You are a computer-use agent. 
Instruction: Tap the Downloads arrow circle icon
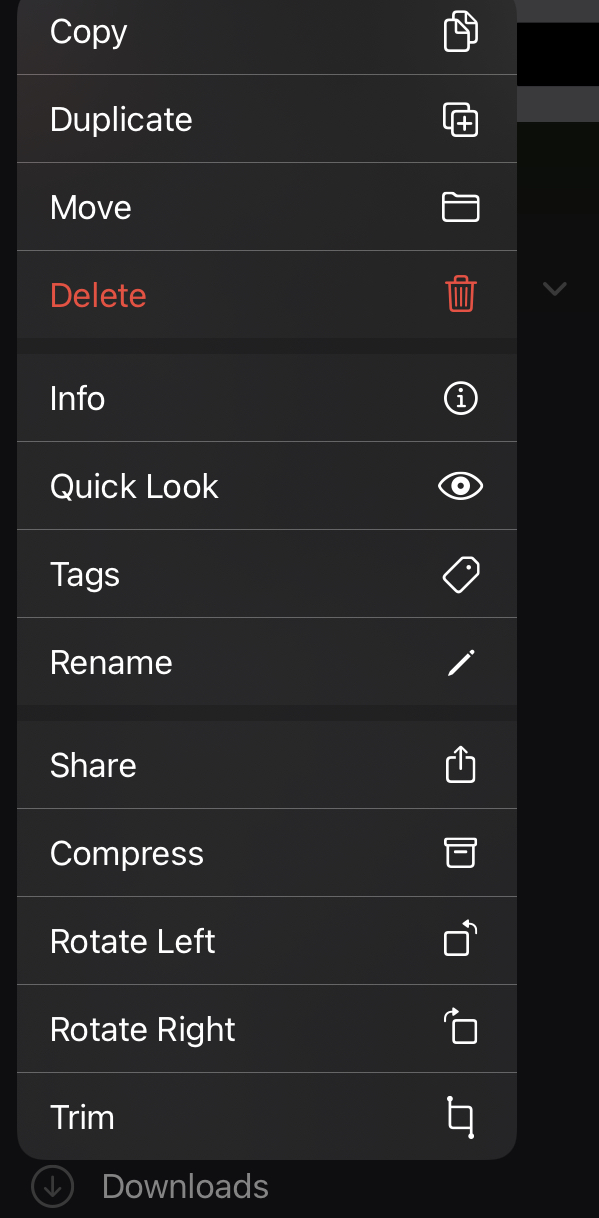click(52, 1187)
